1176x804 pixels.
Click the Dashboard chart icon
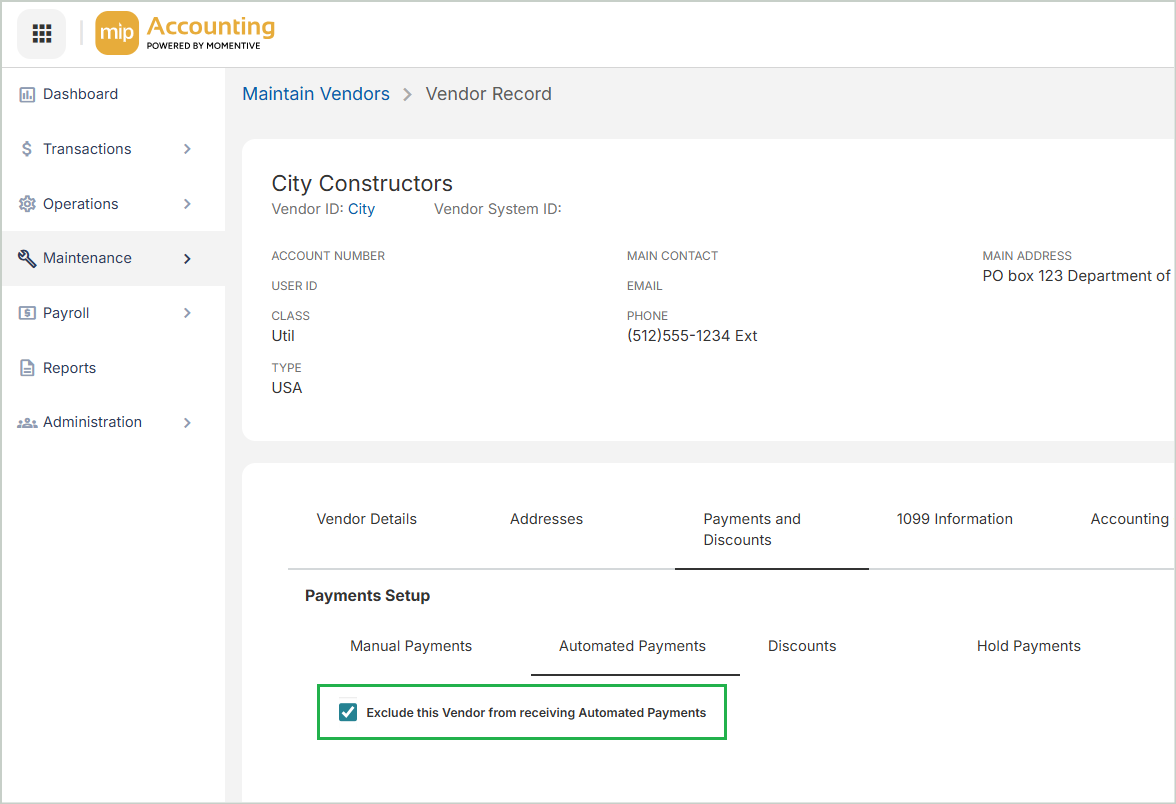pos(27,94)
